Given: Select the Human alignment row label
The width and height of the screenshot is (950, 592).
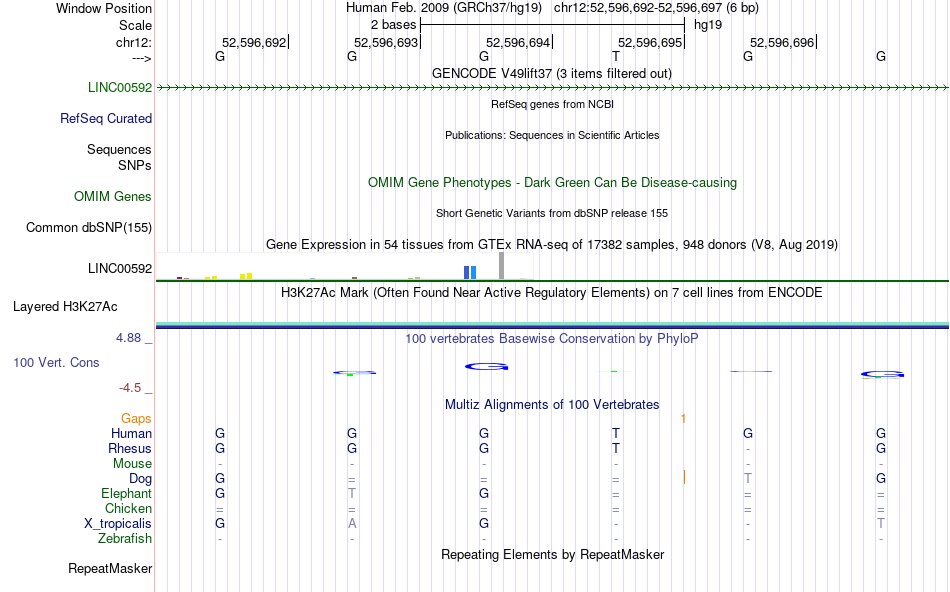Looking at the screenshot, I should [x=131, y=433].
